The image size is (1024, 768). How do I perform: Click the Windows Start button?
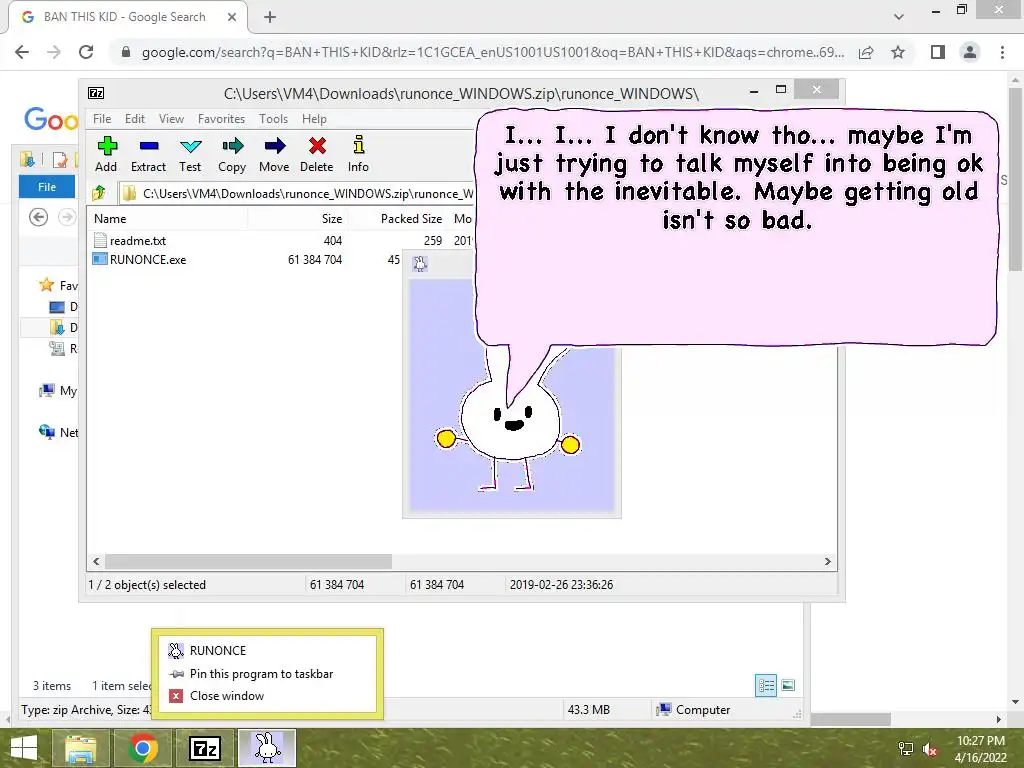pyautogui.click(x=24, y=748)
